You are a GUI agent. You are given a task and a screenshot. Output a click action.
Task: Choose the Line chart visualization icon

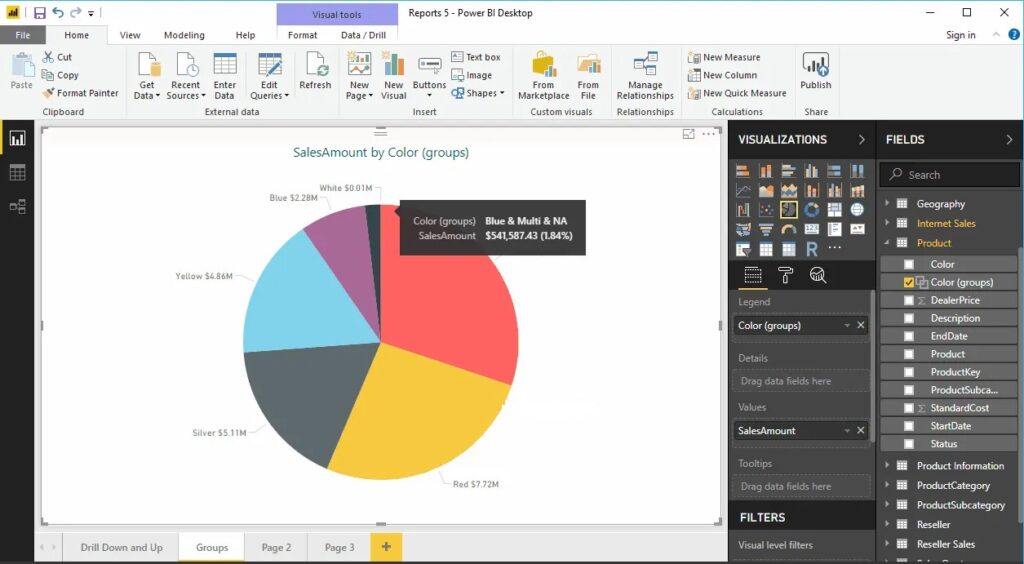[743, 191]
